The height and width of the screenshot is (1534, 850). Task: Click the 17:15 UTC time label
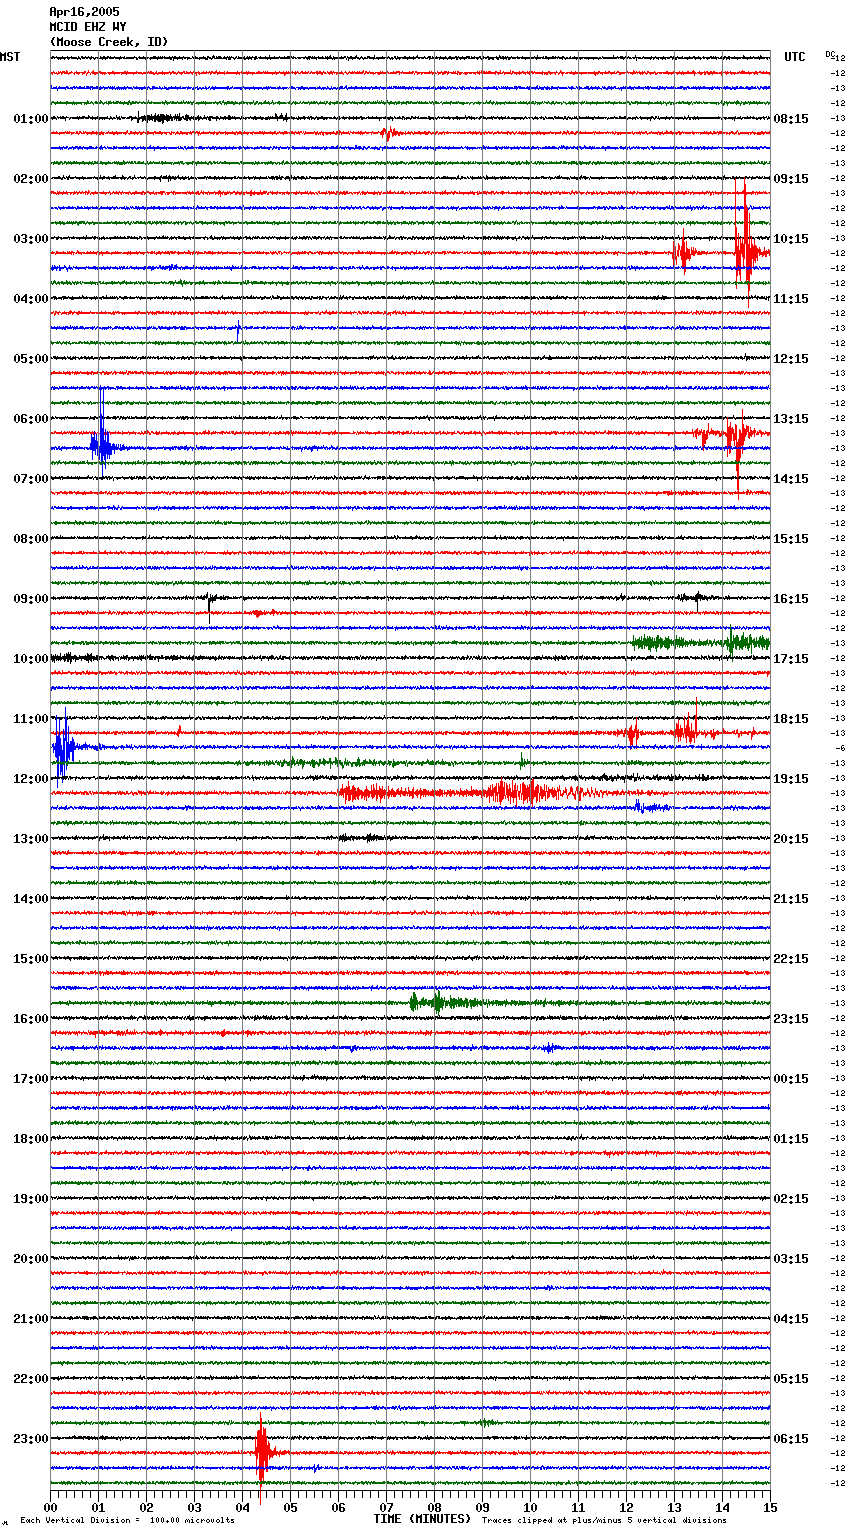click(x=791, y=659)
